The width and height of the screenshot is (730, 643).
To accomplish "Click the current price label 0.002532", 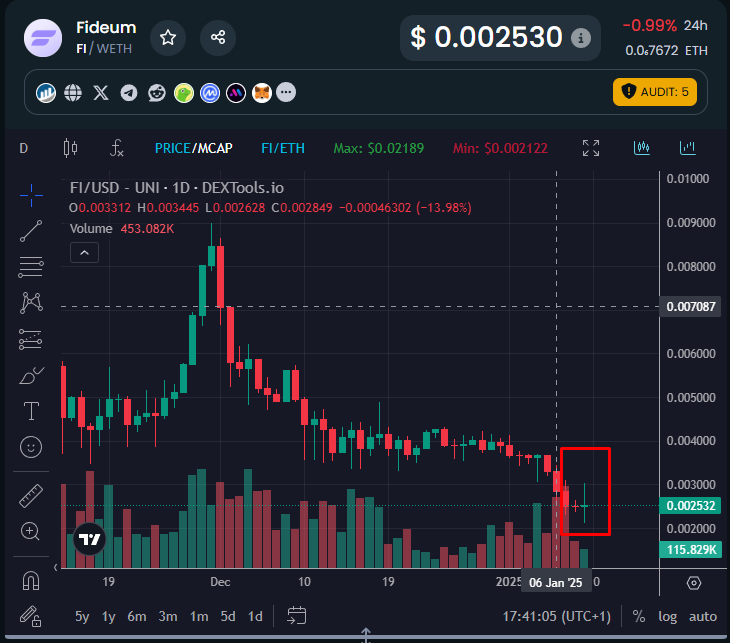I will point(690,506).
